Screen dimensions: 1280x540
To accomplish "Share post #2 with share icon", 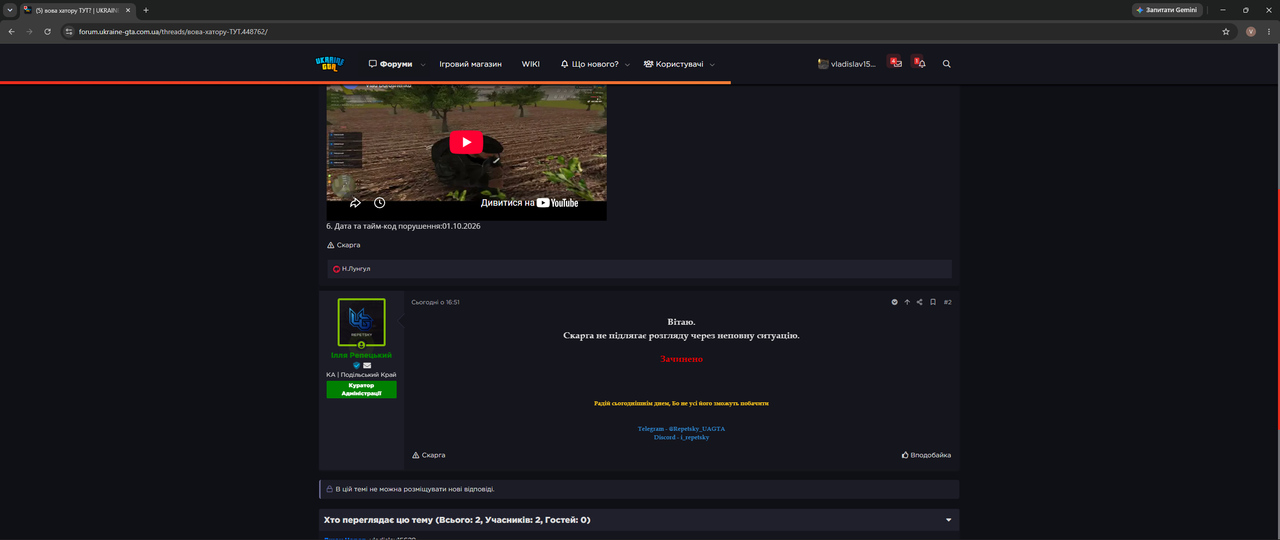I will pos(920,302).
